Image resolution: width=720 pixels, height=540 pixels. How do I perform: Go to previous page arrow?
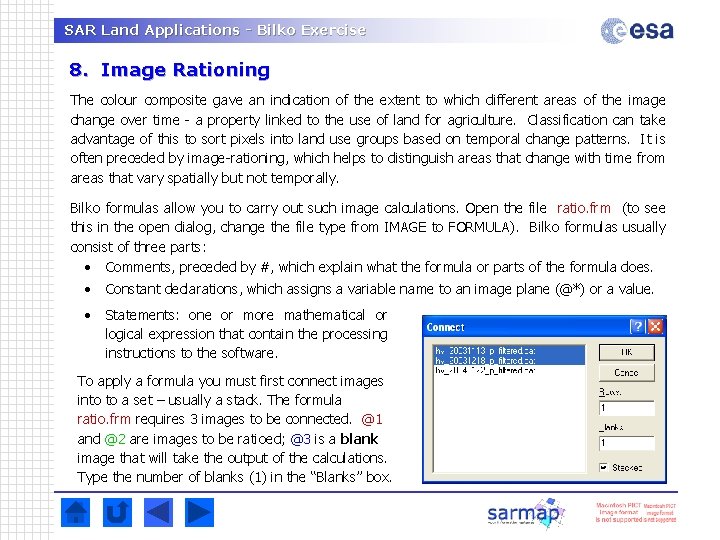tap(158, 512)
